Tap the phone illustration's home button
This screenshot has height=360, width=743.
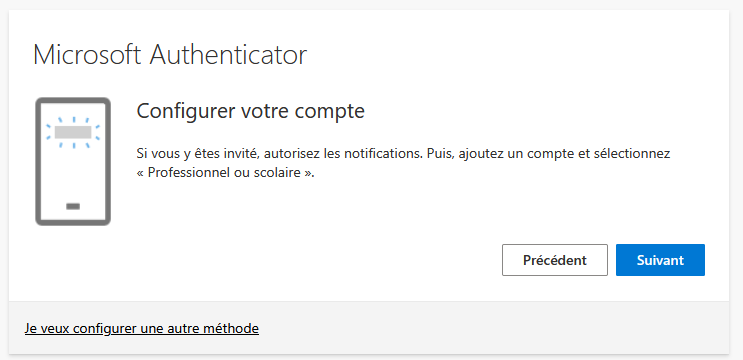(x=73, y=207)
